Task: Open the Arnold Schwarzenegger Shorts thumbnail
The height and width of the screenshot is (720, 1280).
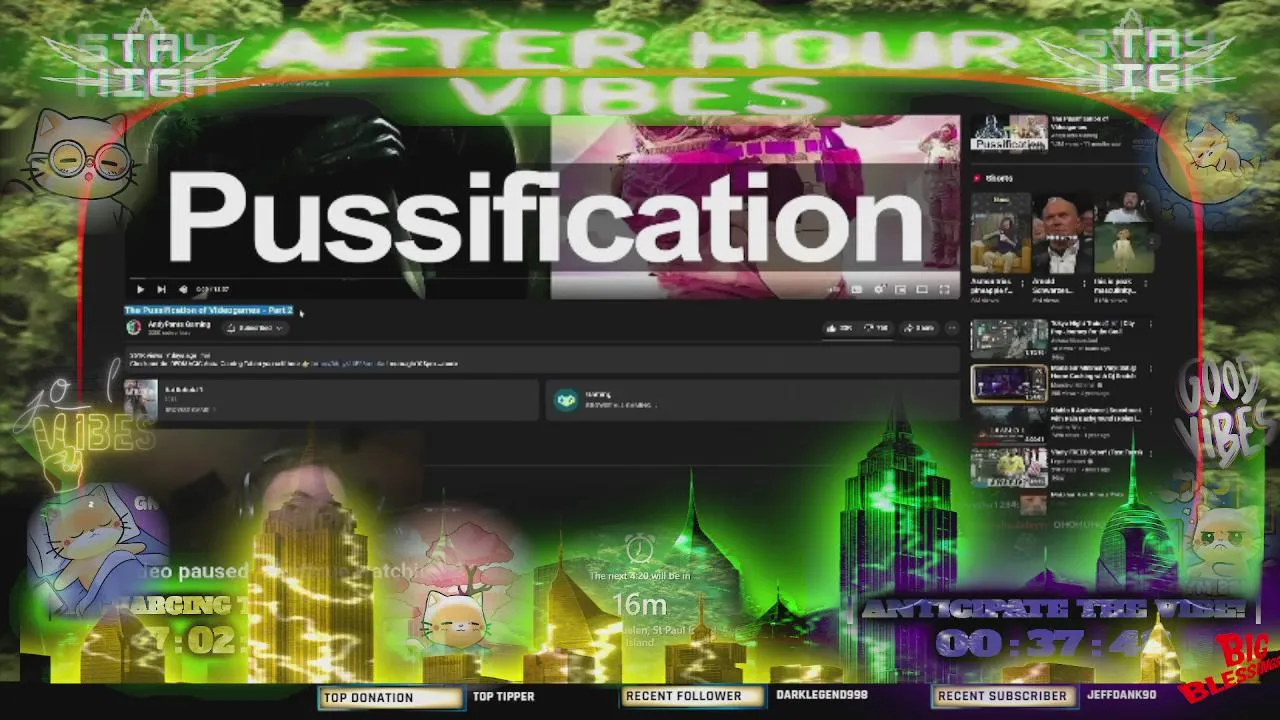Action: [1062, 234]
